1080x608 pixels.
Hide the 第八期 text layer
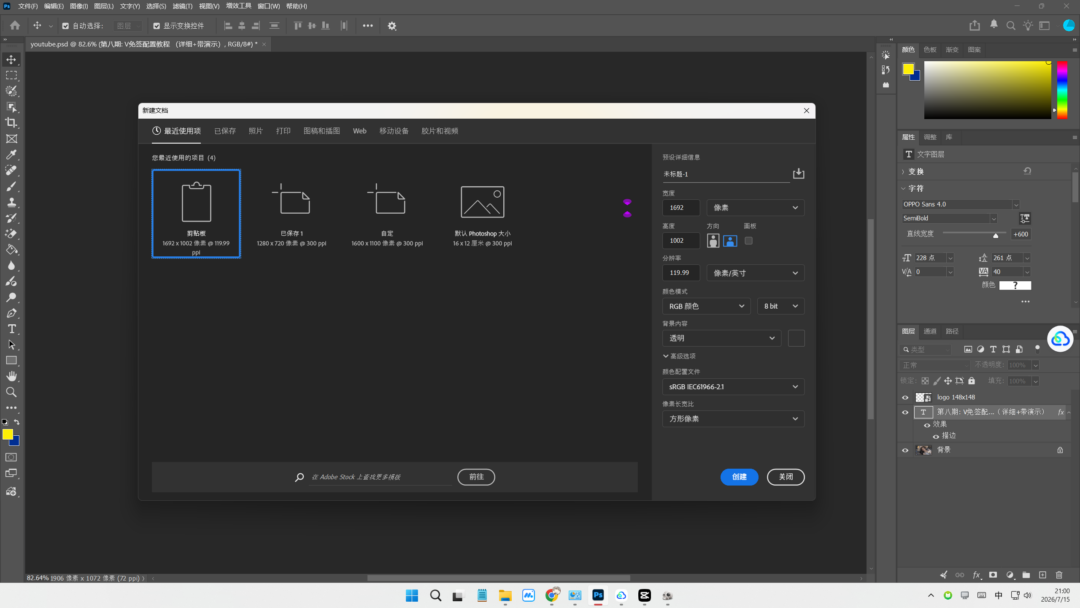coord(905,412)
